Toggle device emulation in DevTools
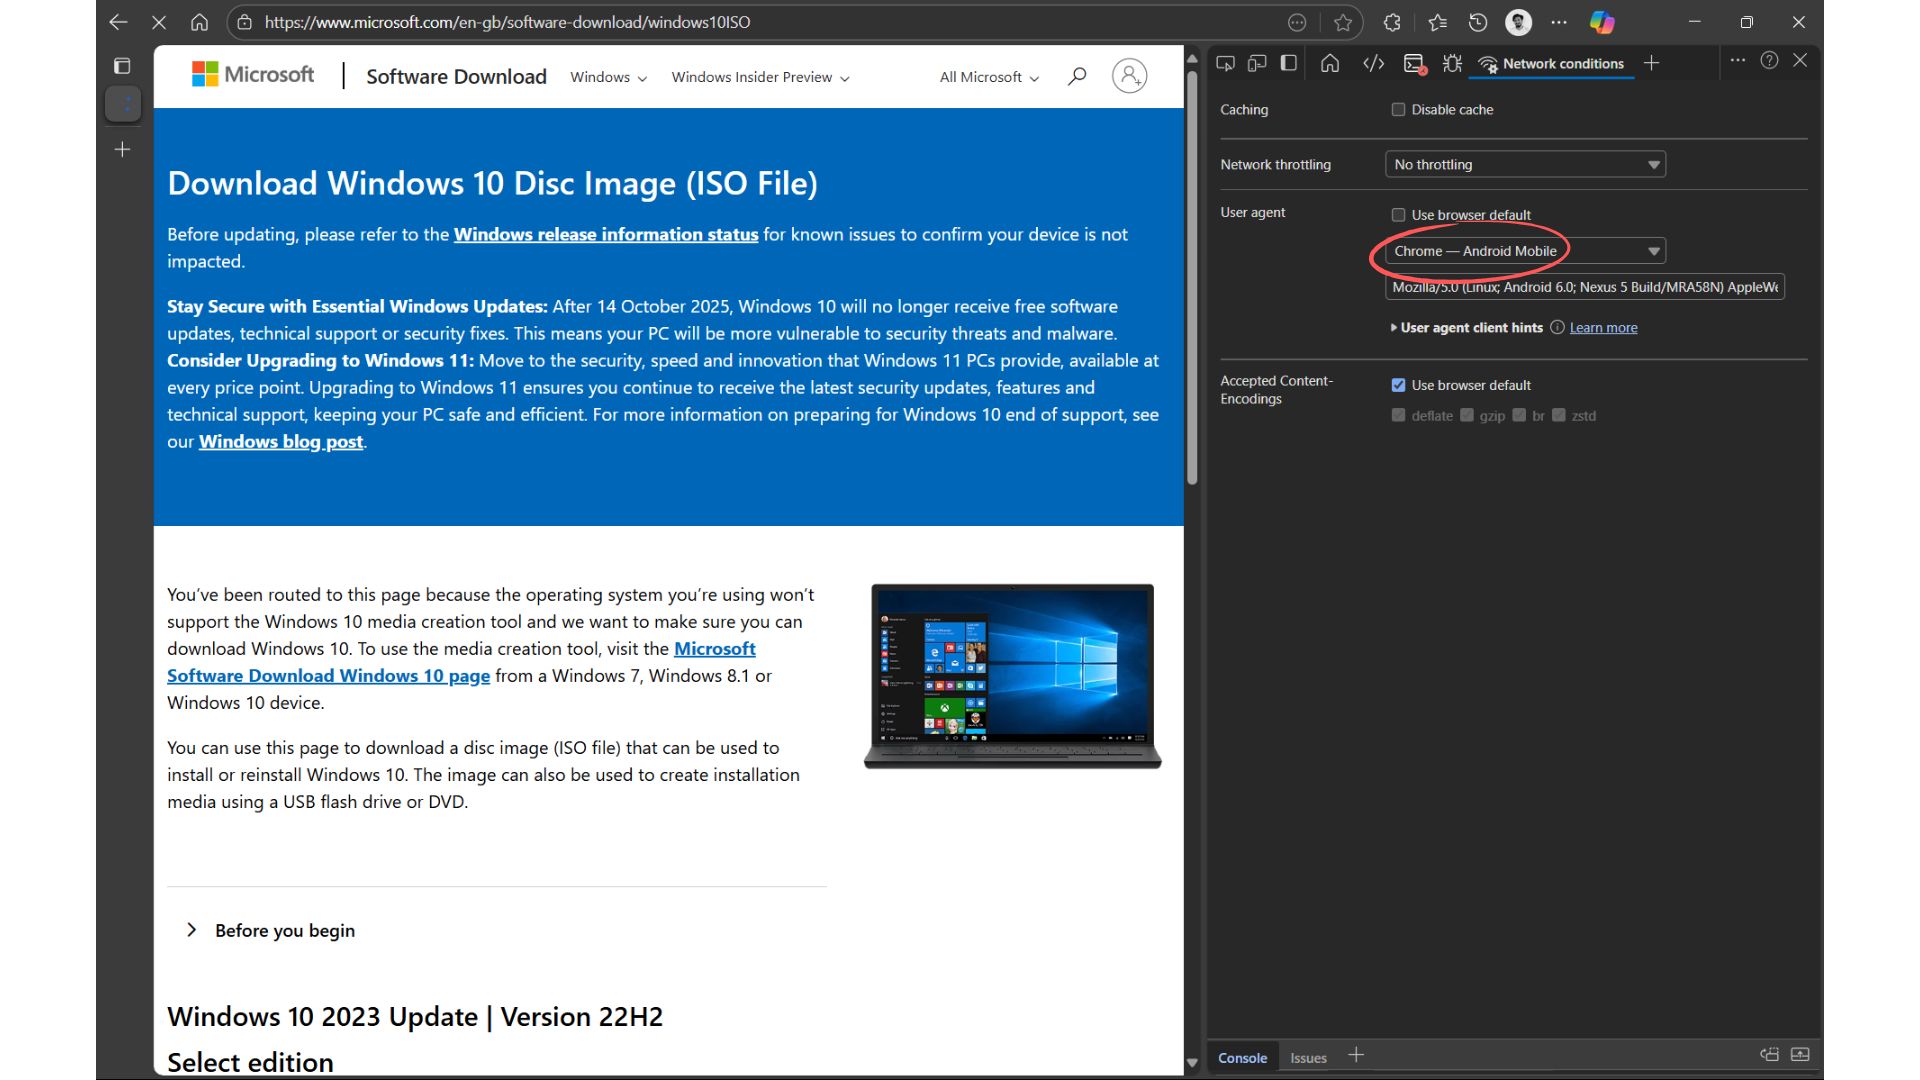Image resolution: width=1920 pixels, height=1080 pixels. pos(1257,63)
